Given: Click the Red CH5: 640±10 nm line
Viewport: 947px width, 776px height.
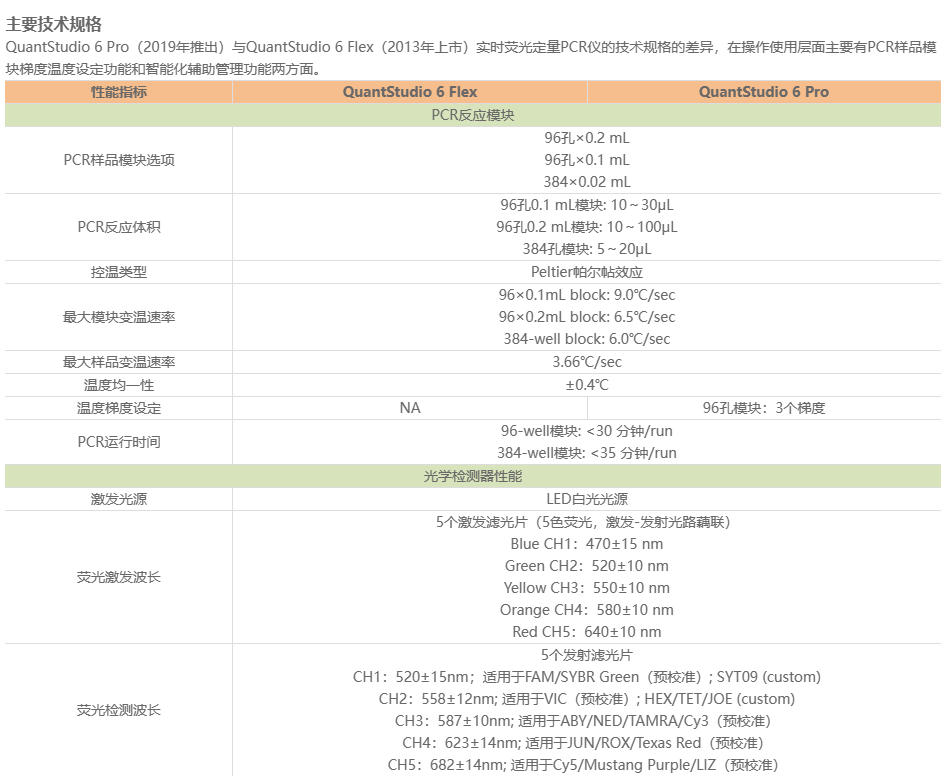Looking at the screenshot, I should pyautogui.click(x=587, y=631).
